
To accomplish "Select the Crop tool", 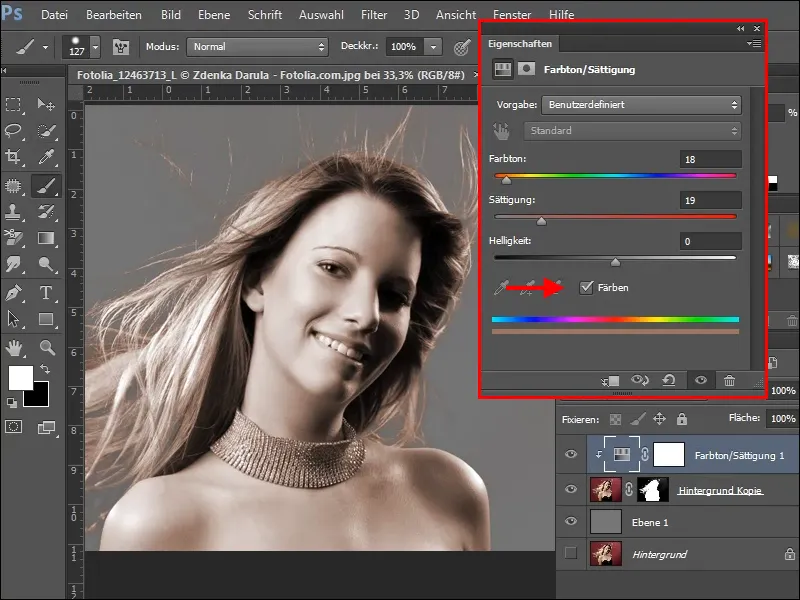I will click(13, 157).
